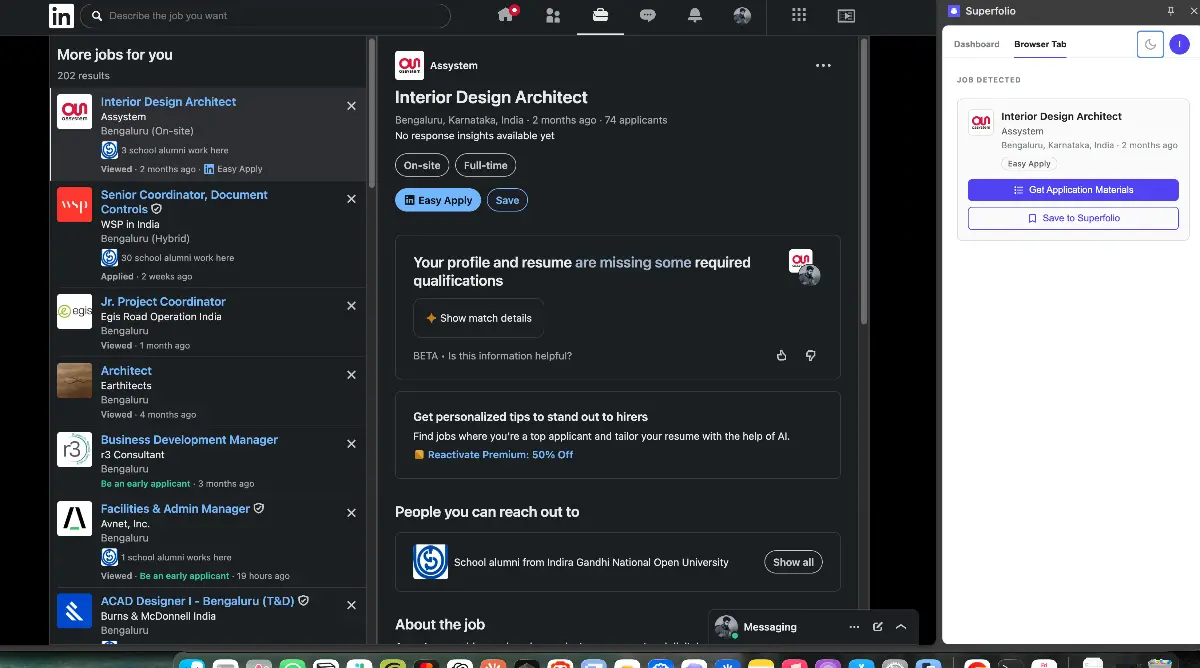Open the Superfolio user avatar

pyautogui.click(x=1180, y=44)
